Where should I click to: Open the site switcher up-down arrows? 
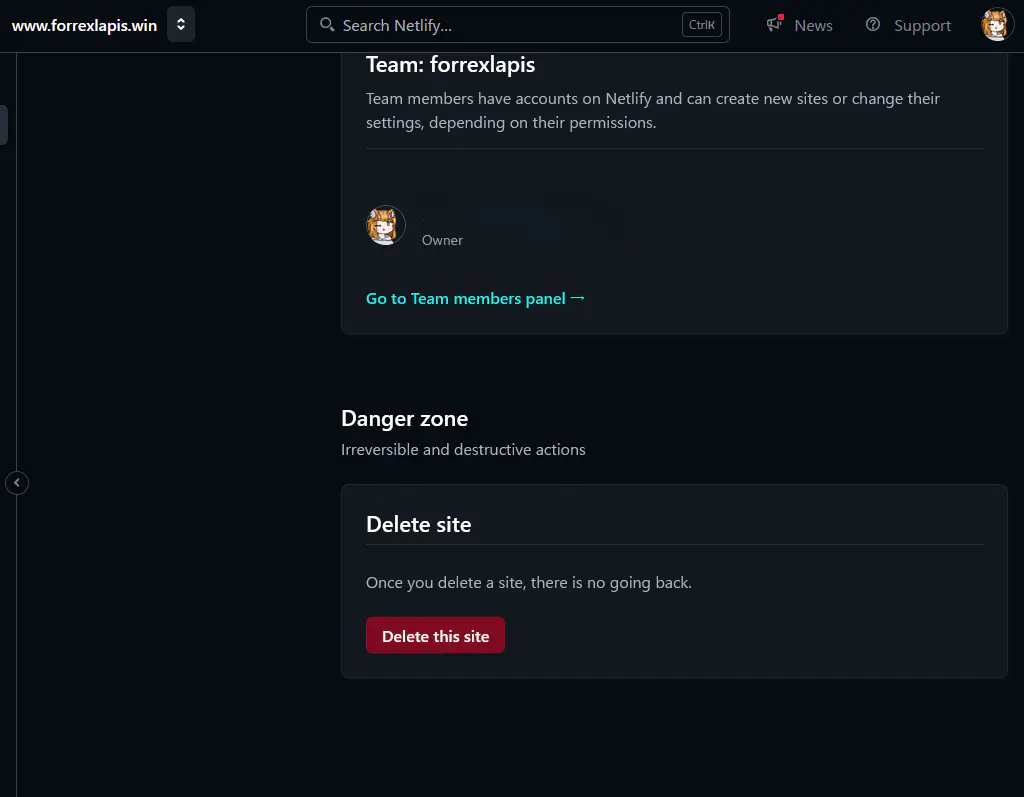(181, 25)
